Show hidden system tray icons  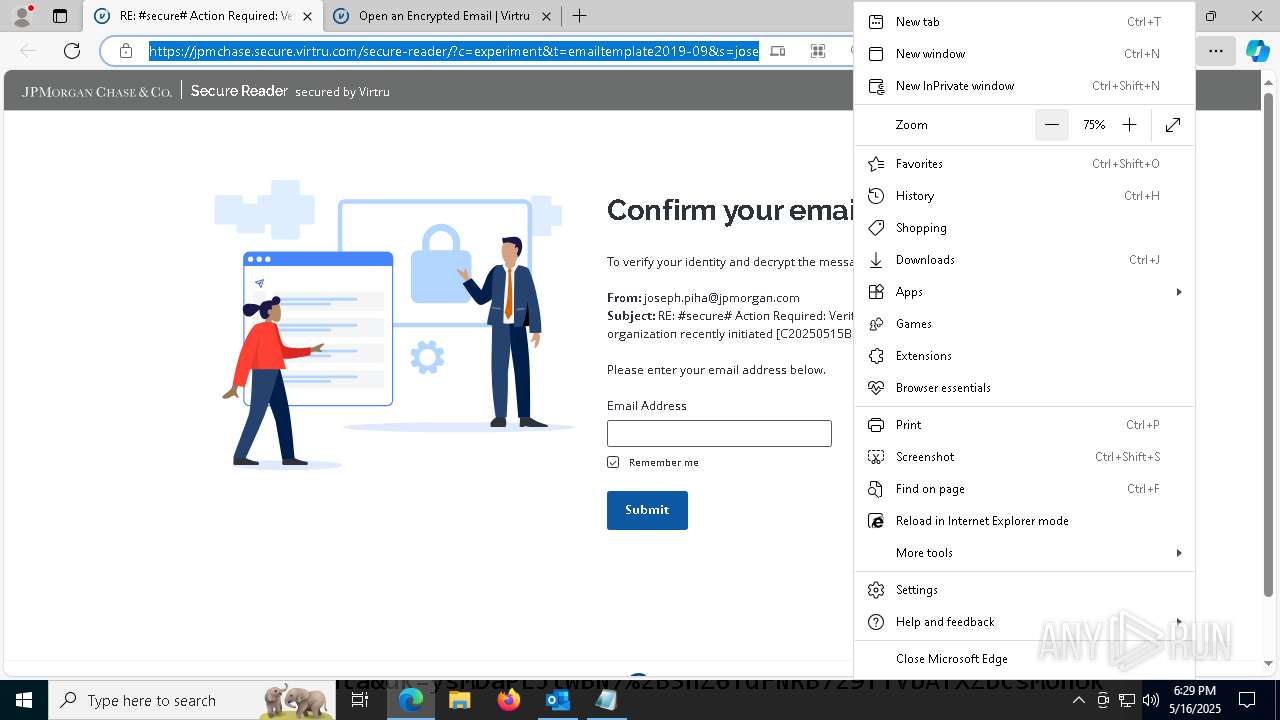(1078, 700)
